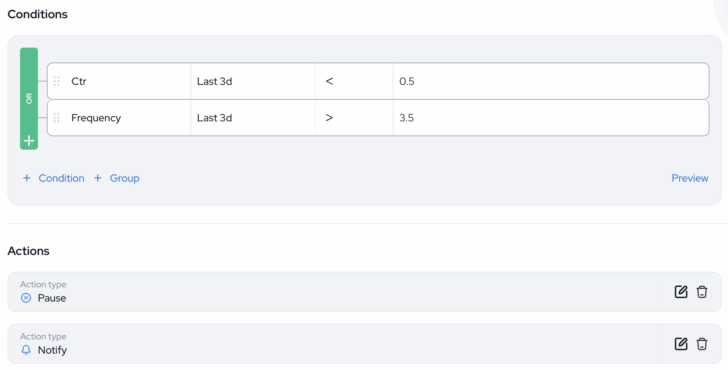The width and height of the screenshot is (728, 370).
Task: Toggle the green OR operator bar
Action: pos(29,98)
